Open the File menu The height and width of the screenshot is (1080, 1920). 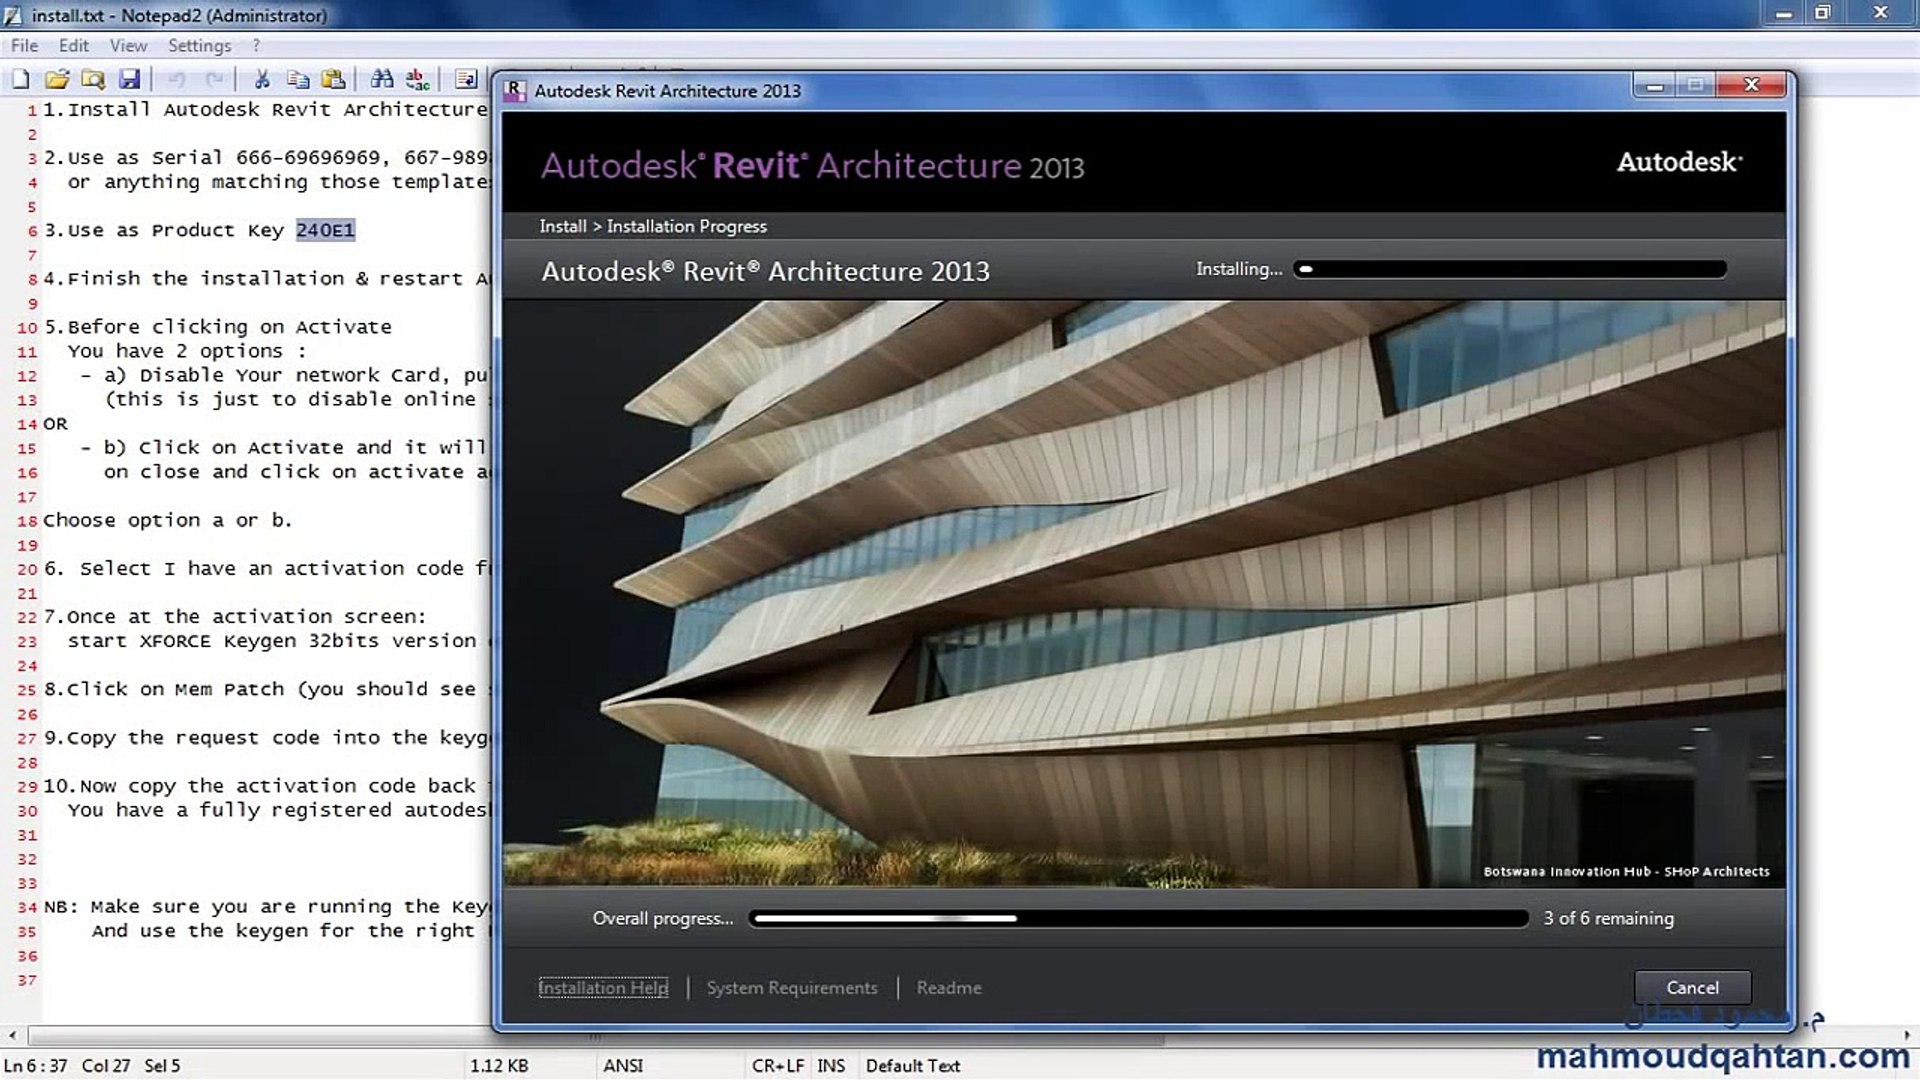[x=24, y=45]
